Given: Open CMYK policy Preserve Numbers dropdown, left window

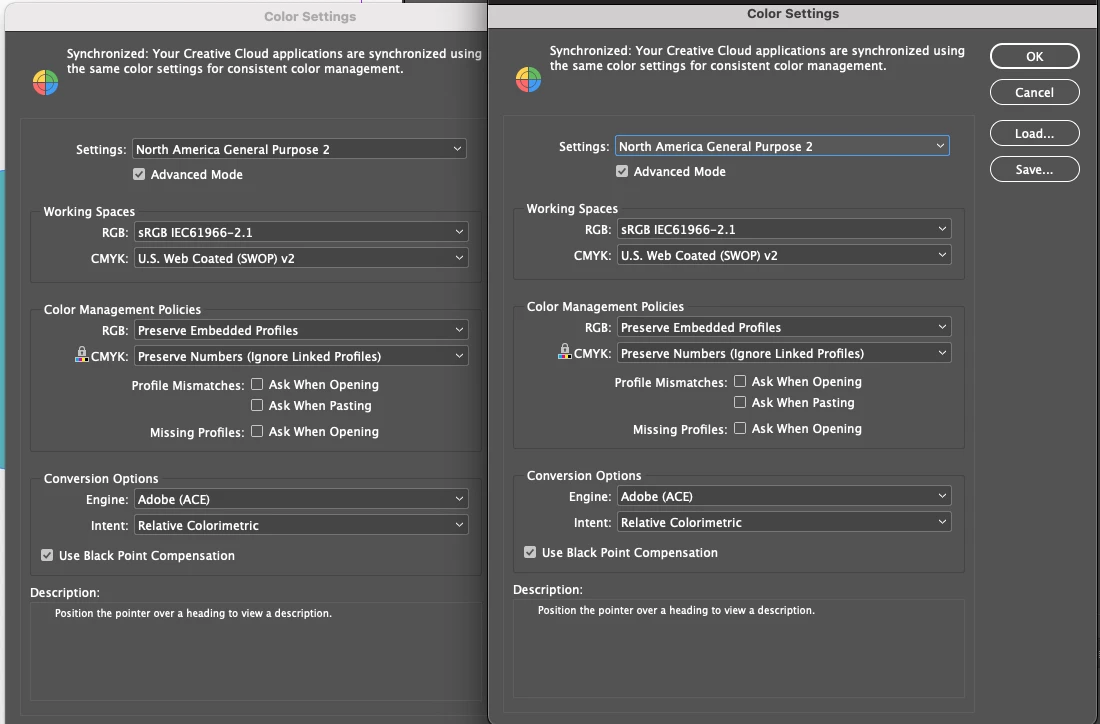Looking at the screenshot, I should coord(302,356).
